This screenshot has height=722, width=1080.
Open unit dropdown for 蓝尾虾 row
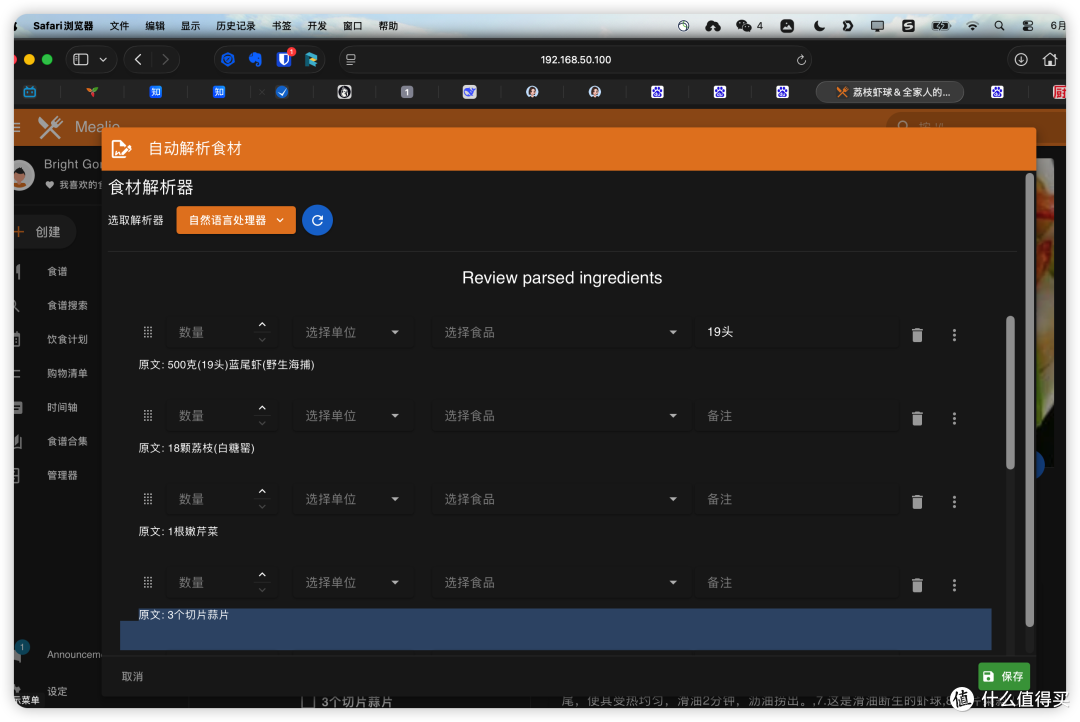(353, 332)
